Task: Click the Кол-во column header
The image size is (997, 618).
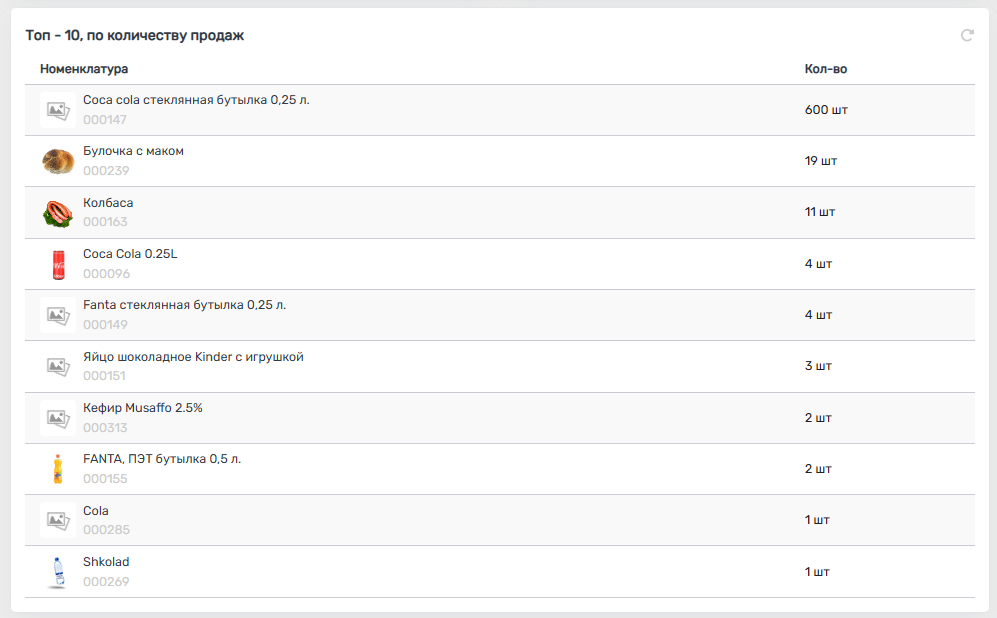Action: pyautogui.click(x=826, y=69)
